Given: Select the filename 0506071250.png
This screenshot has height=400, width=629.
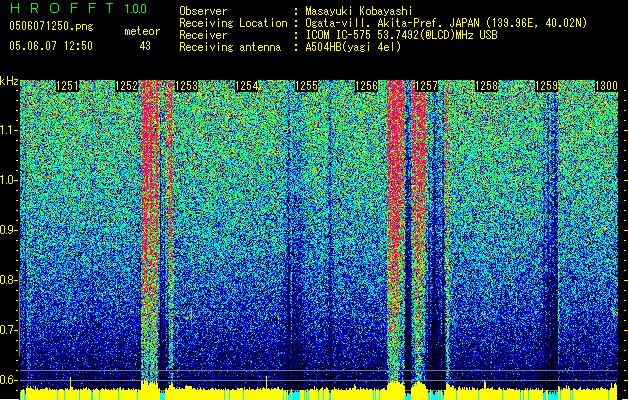Looking at the screenshot, I should coord(51,26).
